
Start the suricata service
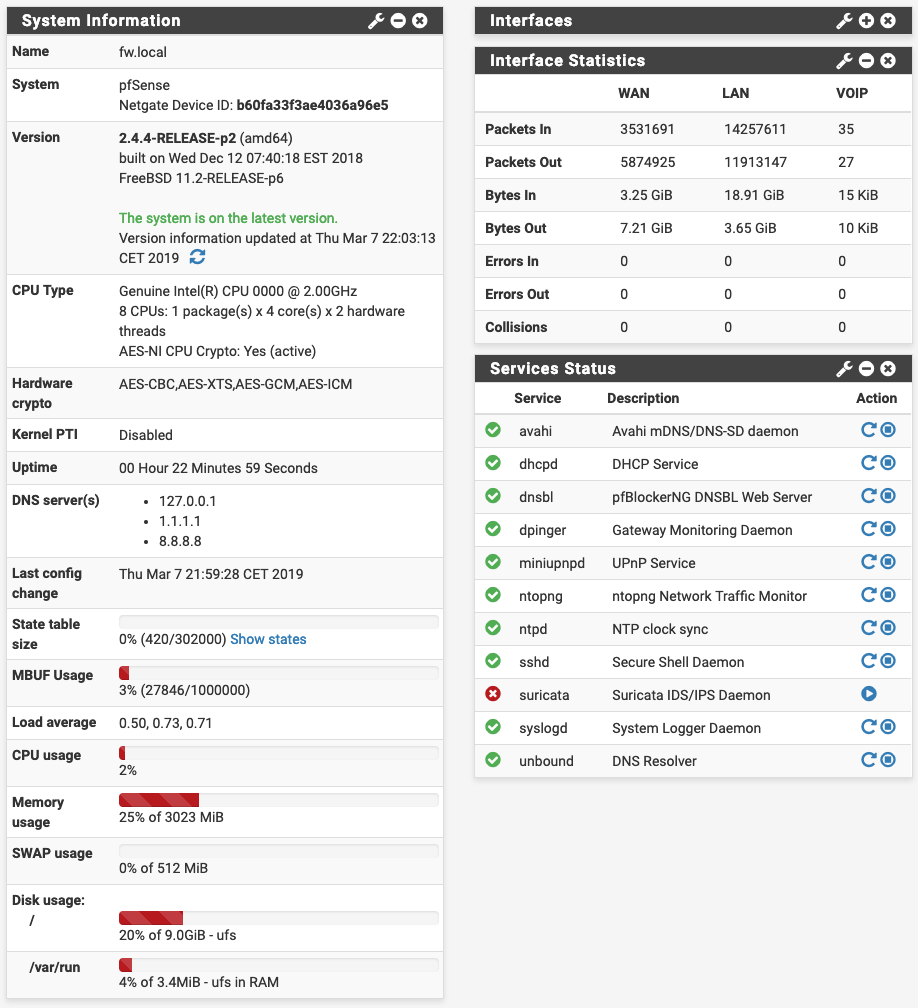(869, 694)
